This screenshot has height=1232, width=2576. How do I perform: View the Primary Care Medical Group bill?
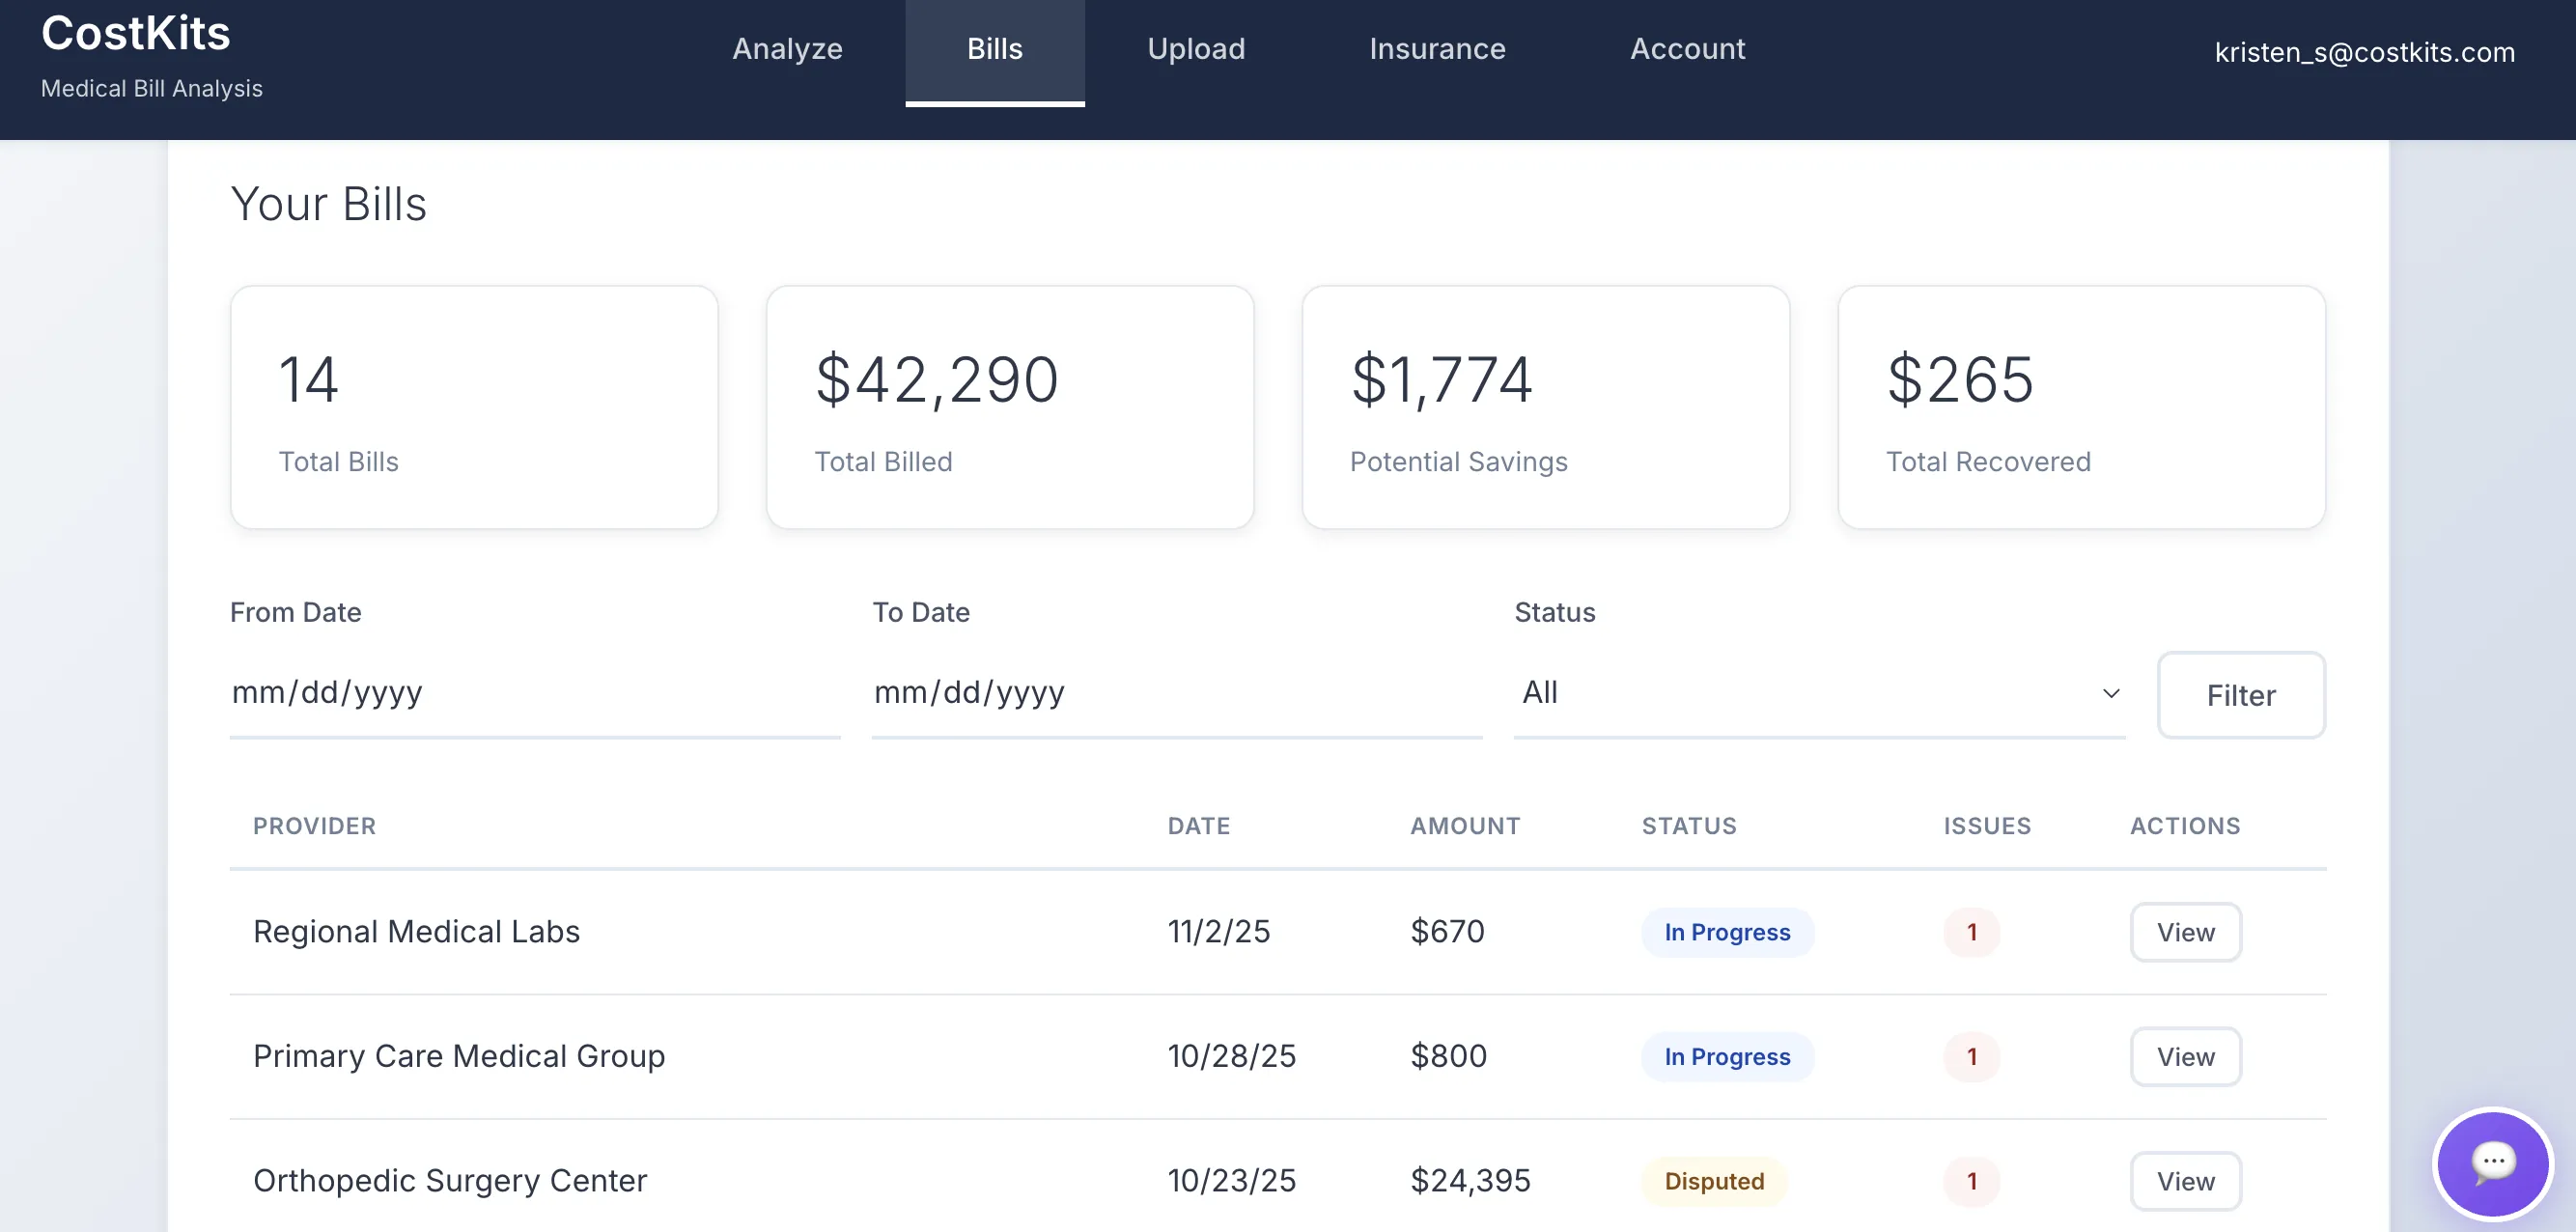pos(2185,1057)
